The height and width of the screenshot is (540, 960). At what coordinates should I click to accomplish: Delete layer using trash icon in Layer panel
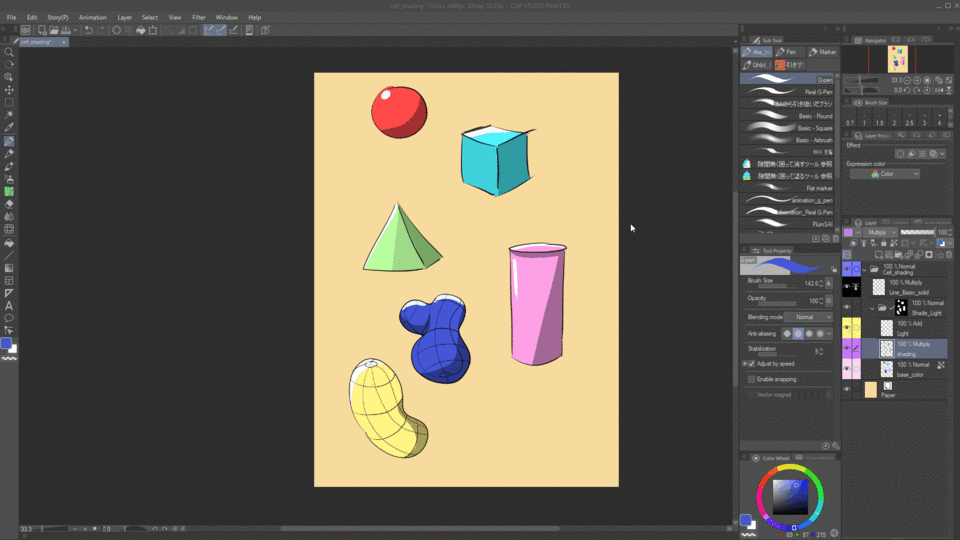(948, 255)
